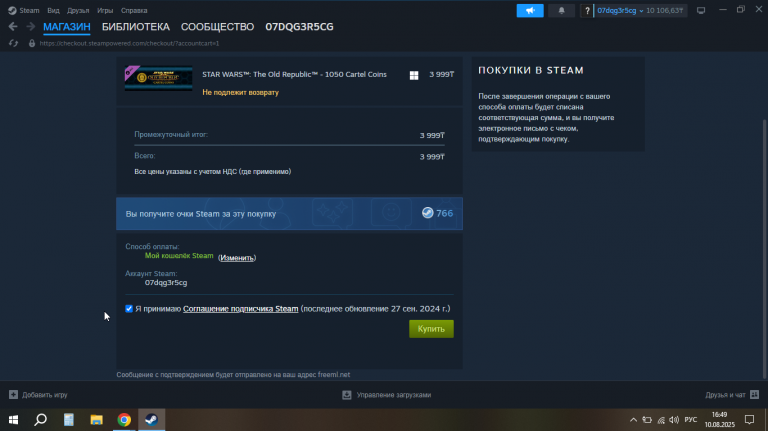Click the network Wi-Fi tray icon
This screenshot has width=768, height=431.
[x=661, y=420]
